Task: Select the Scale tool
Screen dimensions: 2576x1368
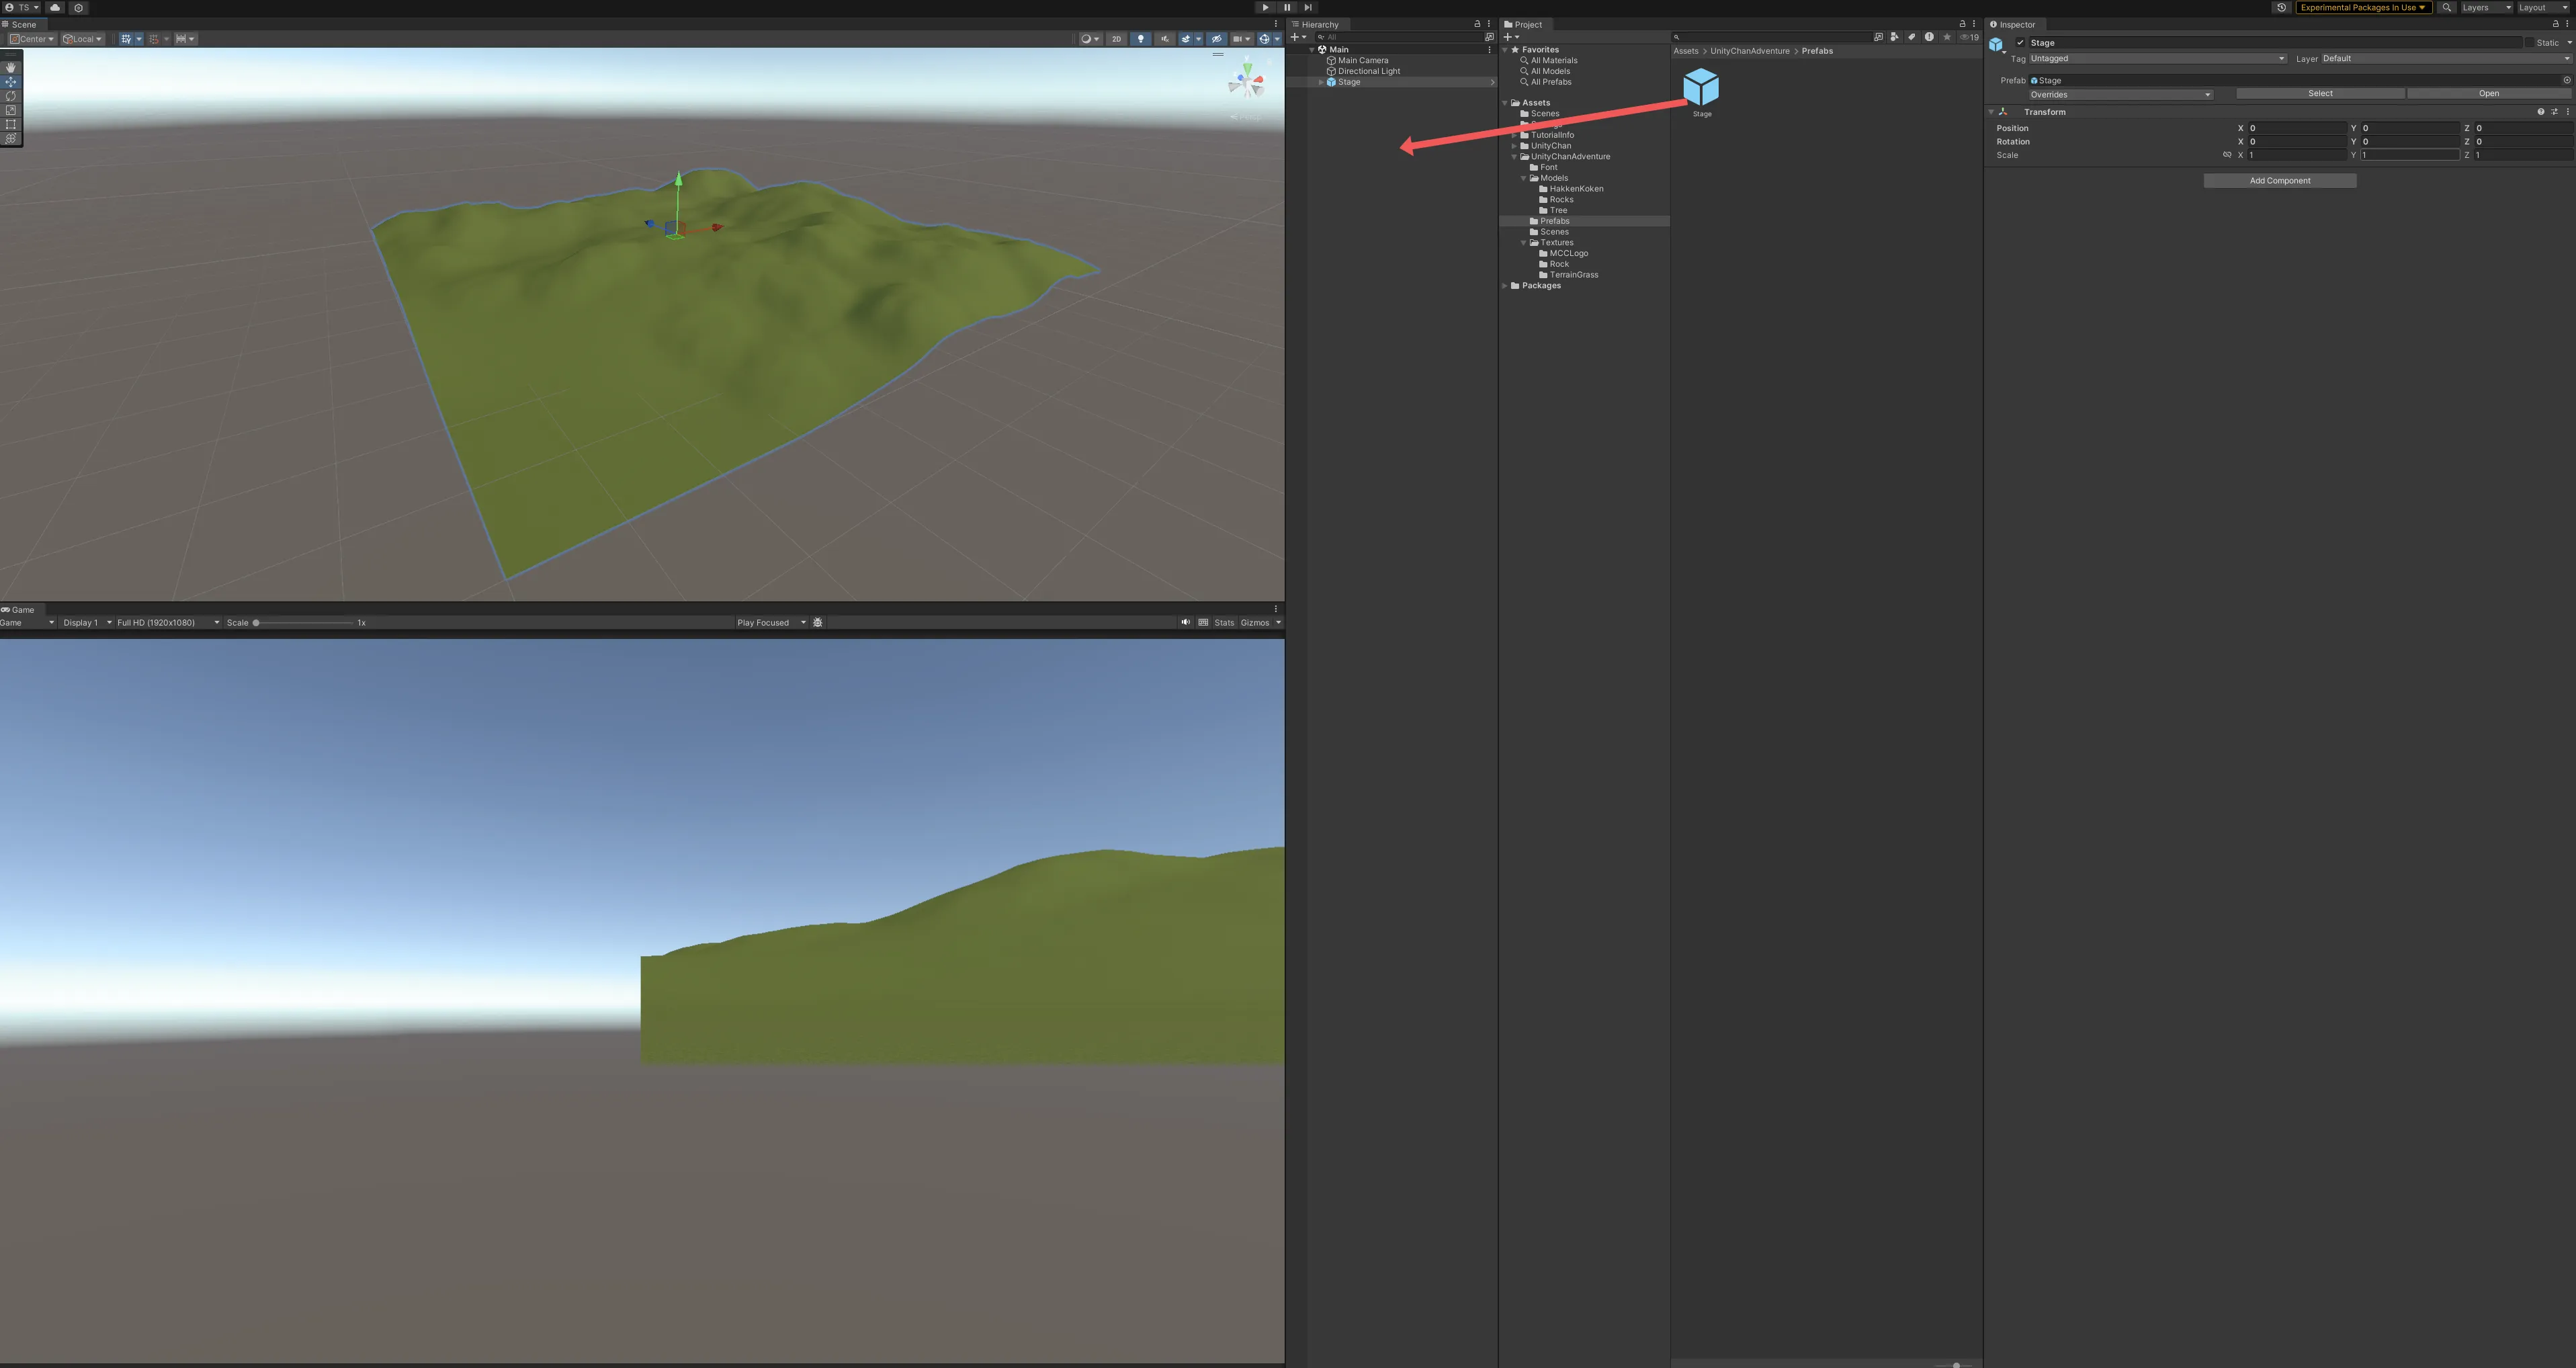Action: (11, 110)
